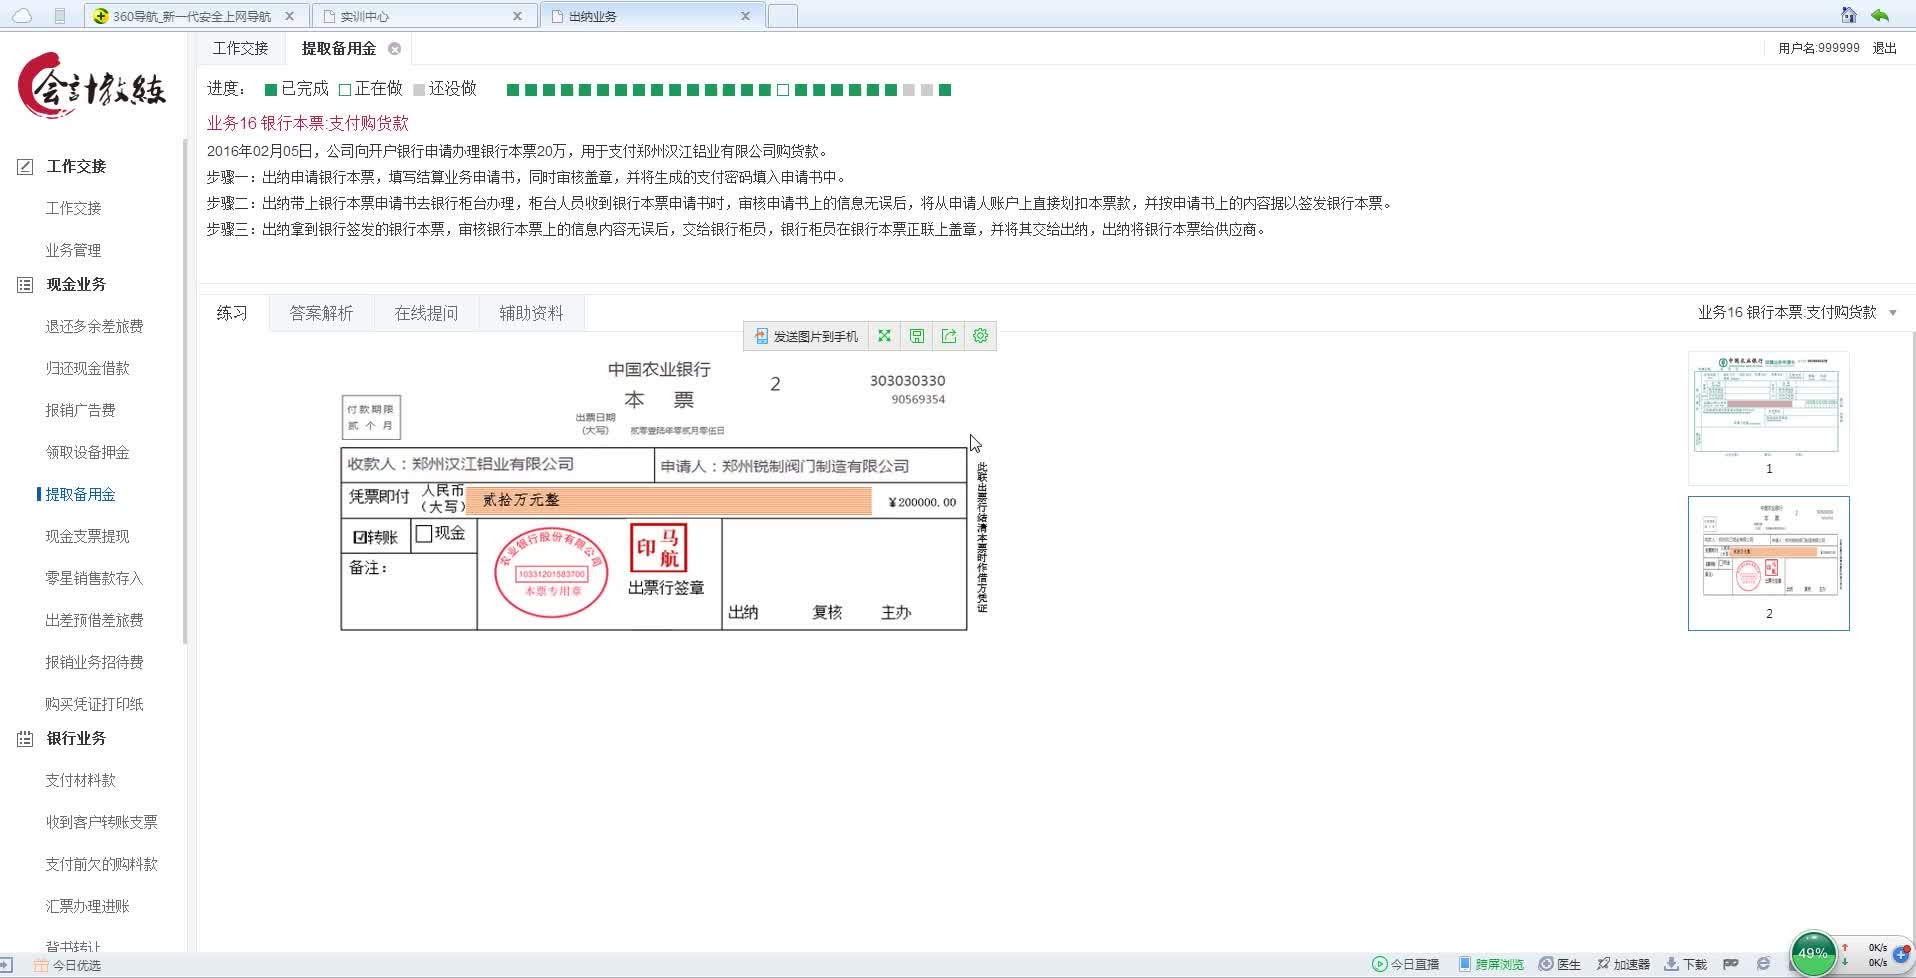The height and width of the screenshot is (978, 1916).
Task: Click the blue plus icon at bottom right
Action: pyautogui.click(x=1901, y=955)
